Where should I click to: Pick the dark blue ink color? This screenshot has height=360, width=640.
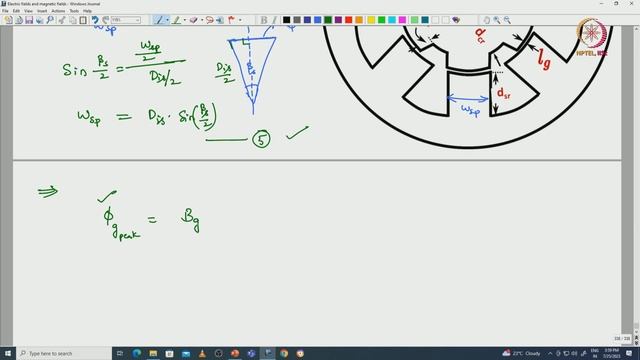(x=307, y=20)
